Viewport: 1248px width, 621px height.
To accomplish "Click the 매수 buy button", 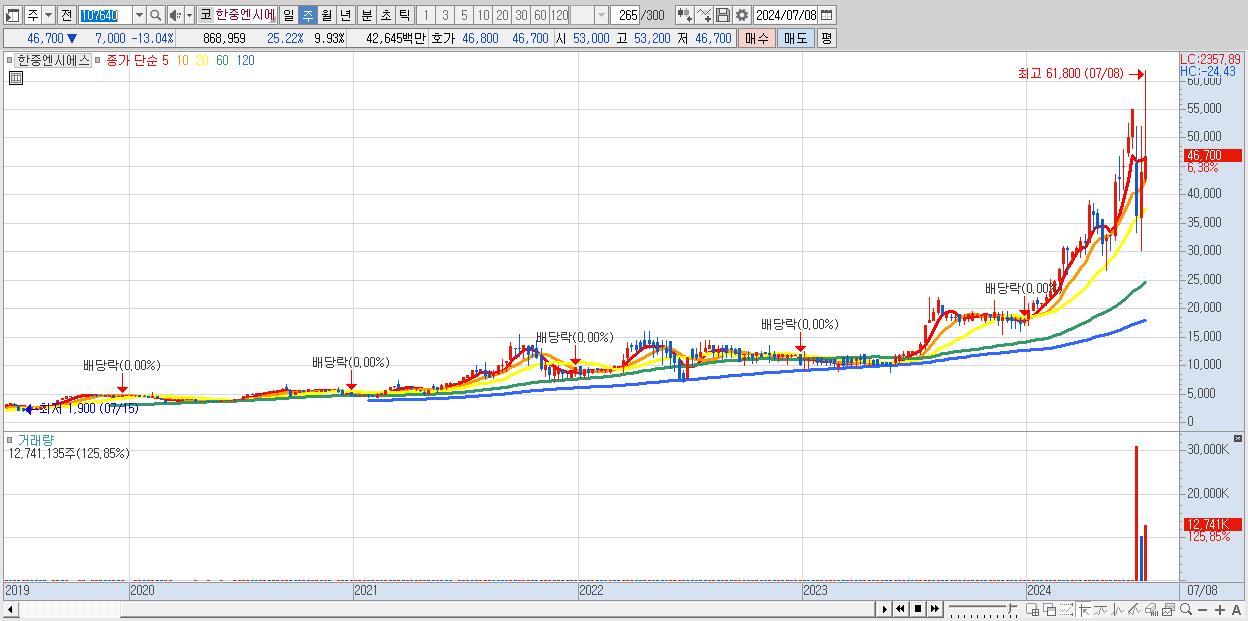I will click(x=756, y=38).
